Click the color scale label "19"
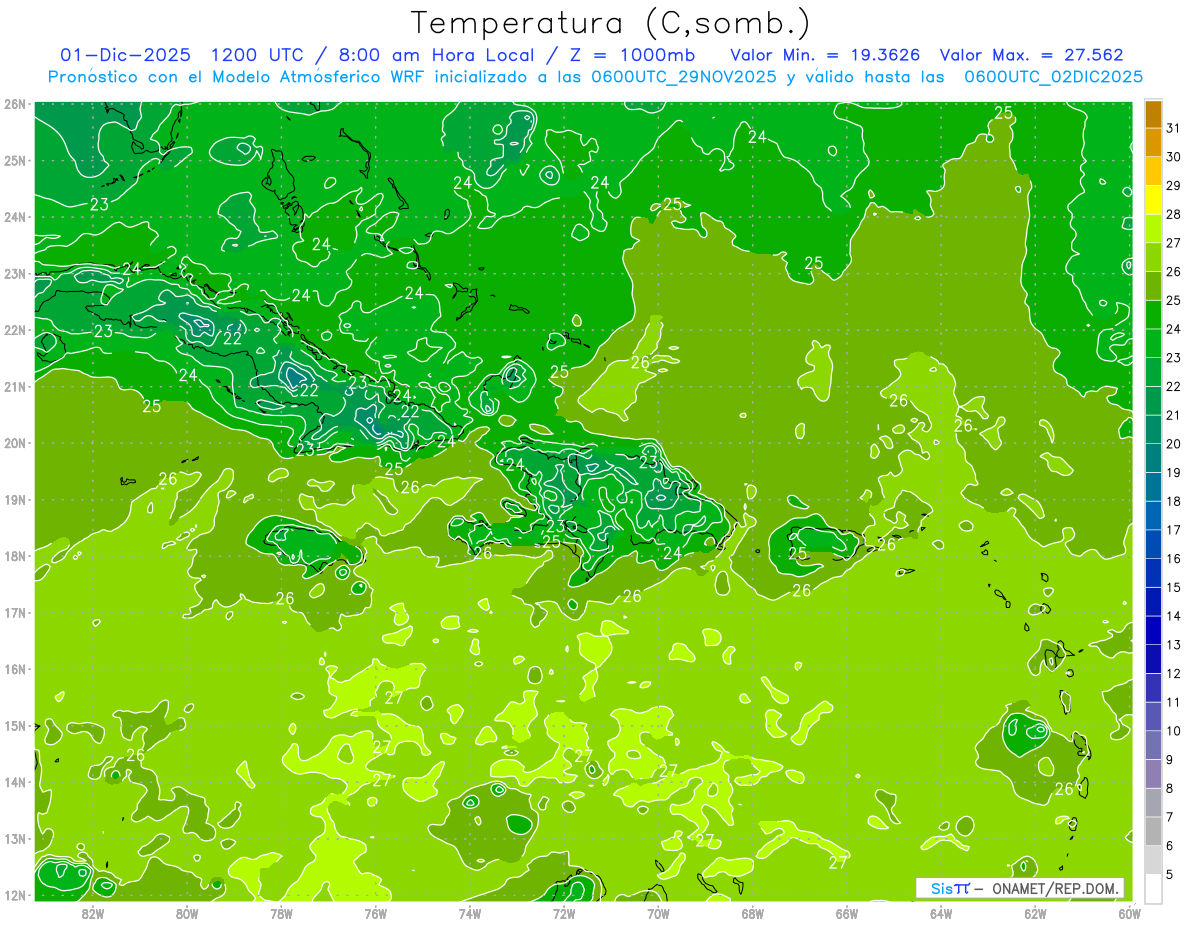1200x927 pixels. [1173, 473]
